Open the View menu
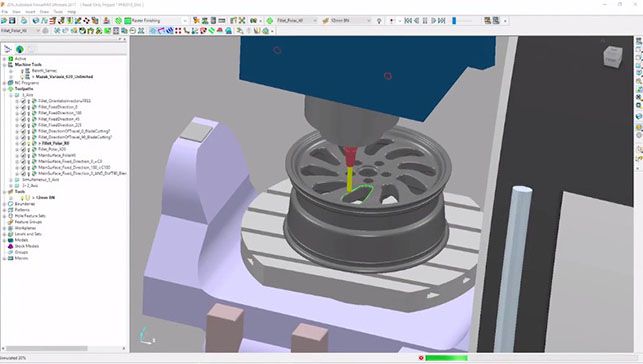Screen dimensions: 643x364 [x=16, y=12]
